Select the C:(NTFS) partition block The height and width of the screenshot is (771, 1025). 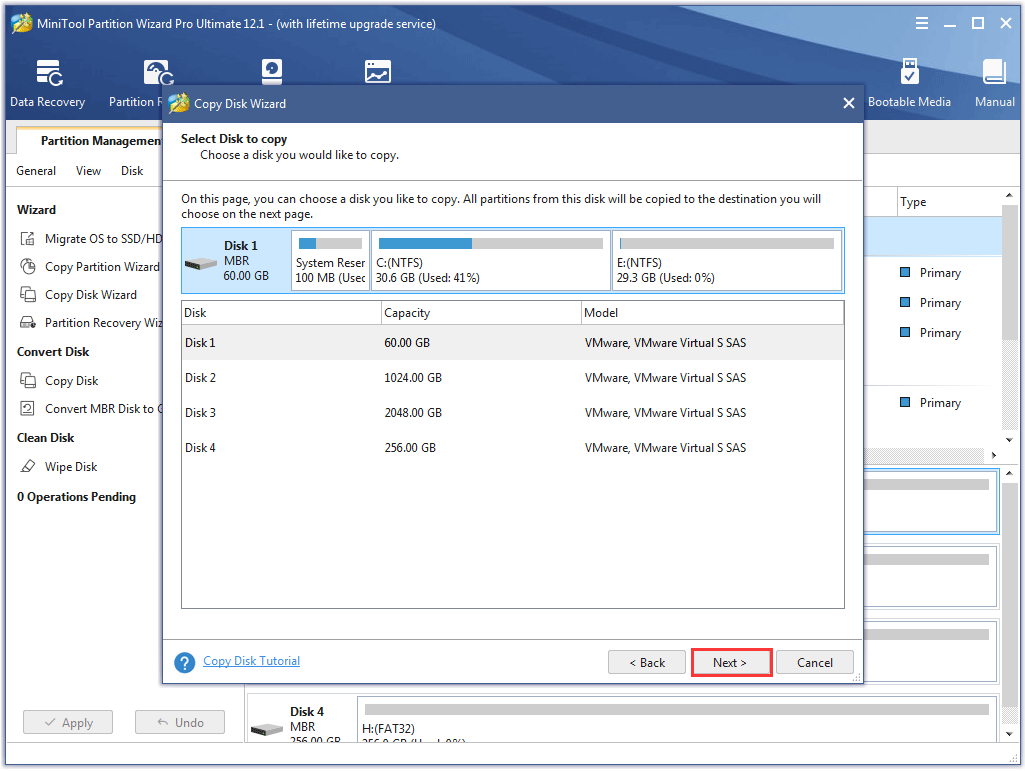pos(491,260)
